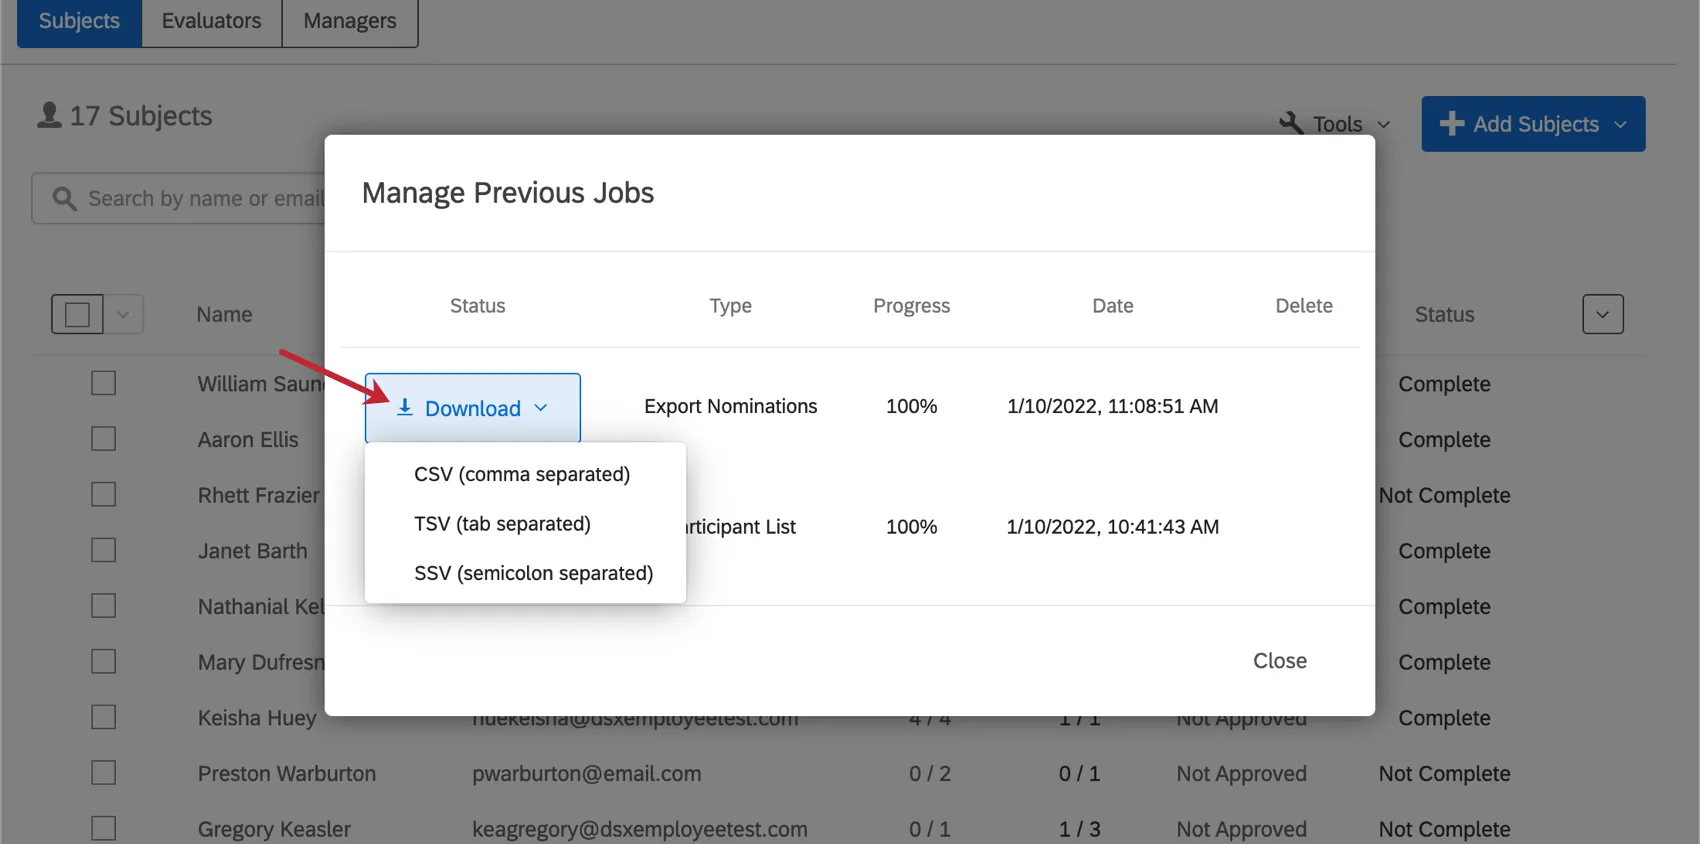Click the search by name or email field
Viewport: 1700px width, 844px height.
(200, 198)
